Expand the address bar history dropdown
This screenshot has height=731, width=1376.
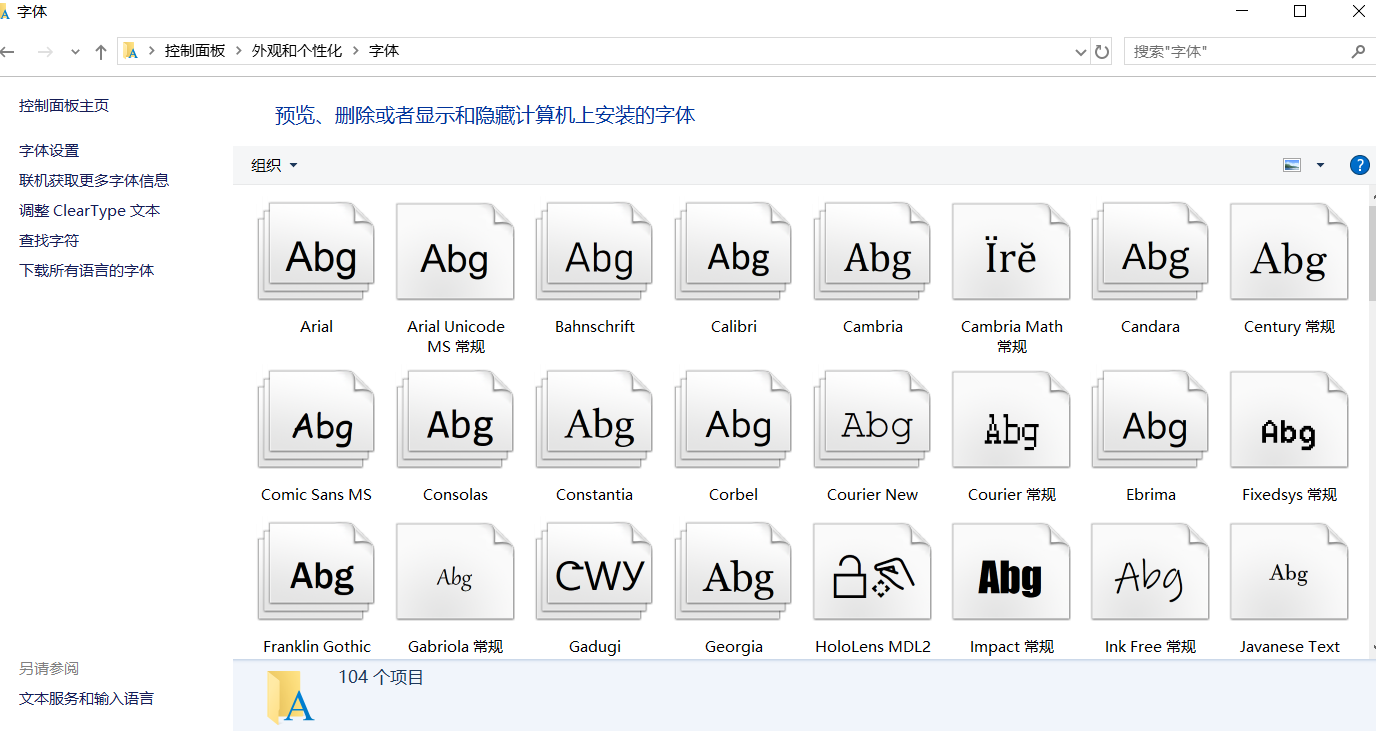[1080, 52]
